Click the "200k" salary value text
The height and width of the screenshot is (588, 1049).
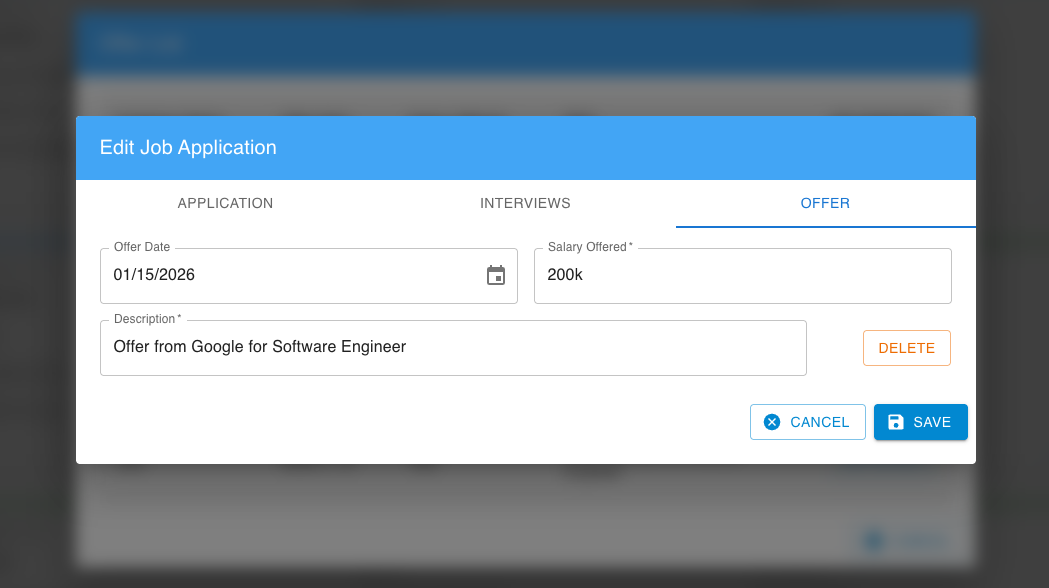pos(565,275)
